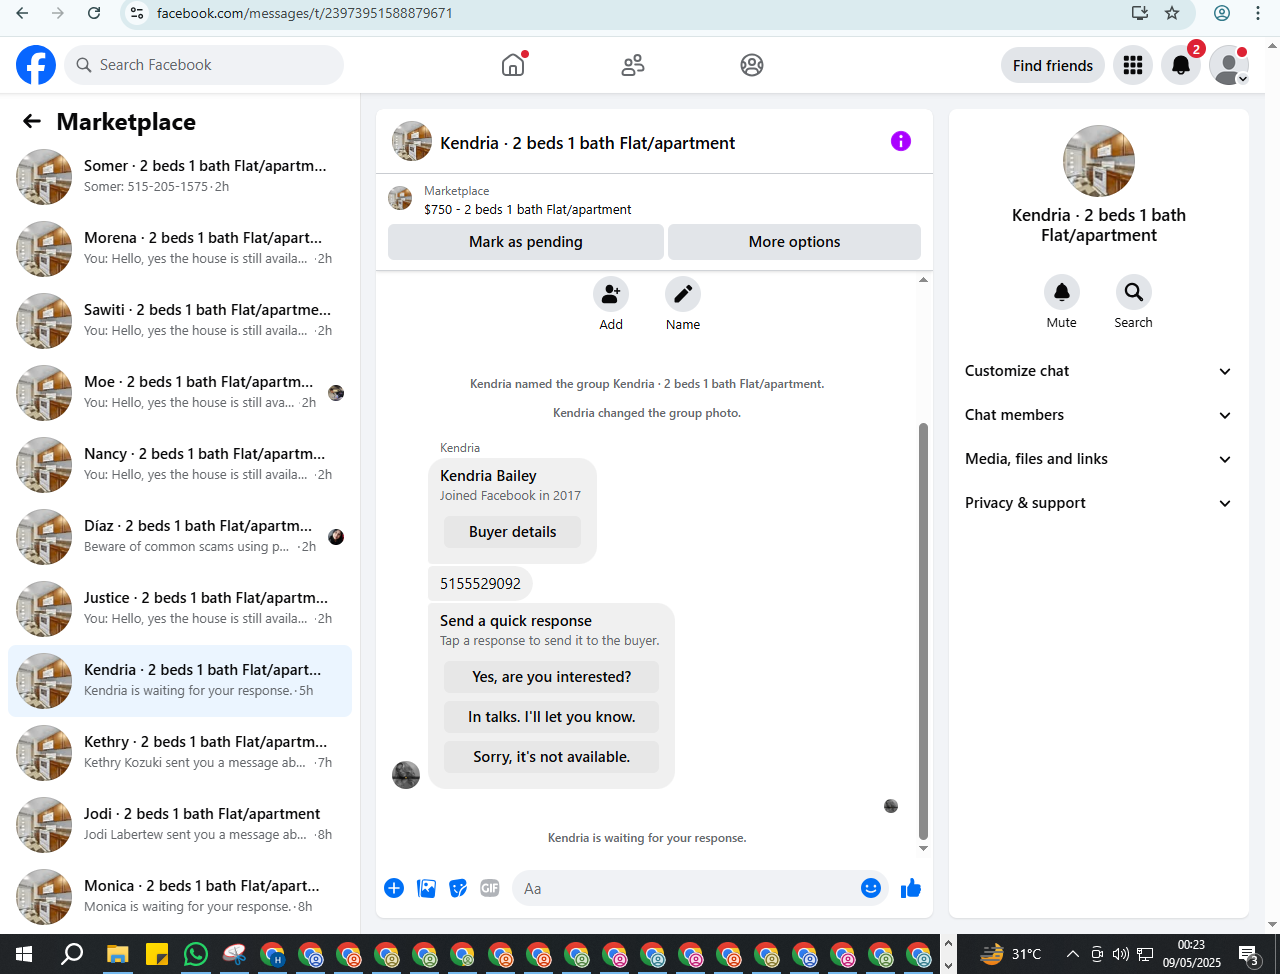Screen dimensions: 1280x974
Task: Open more actions plus icon in composer
Action: click(394, 888)
